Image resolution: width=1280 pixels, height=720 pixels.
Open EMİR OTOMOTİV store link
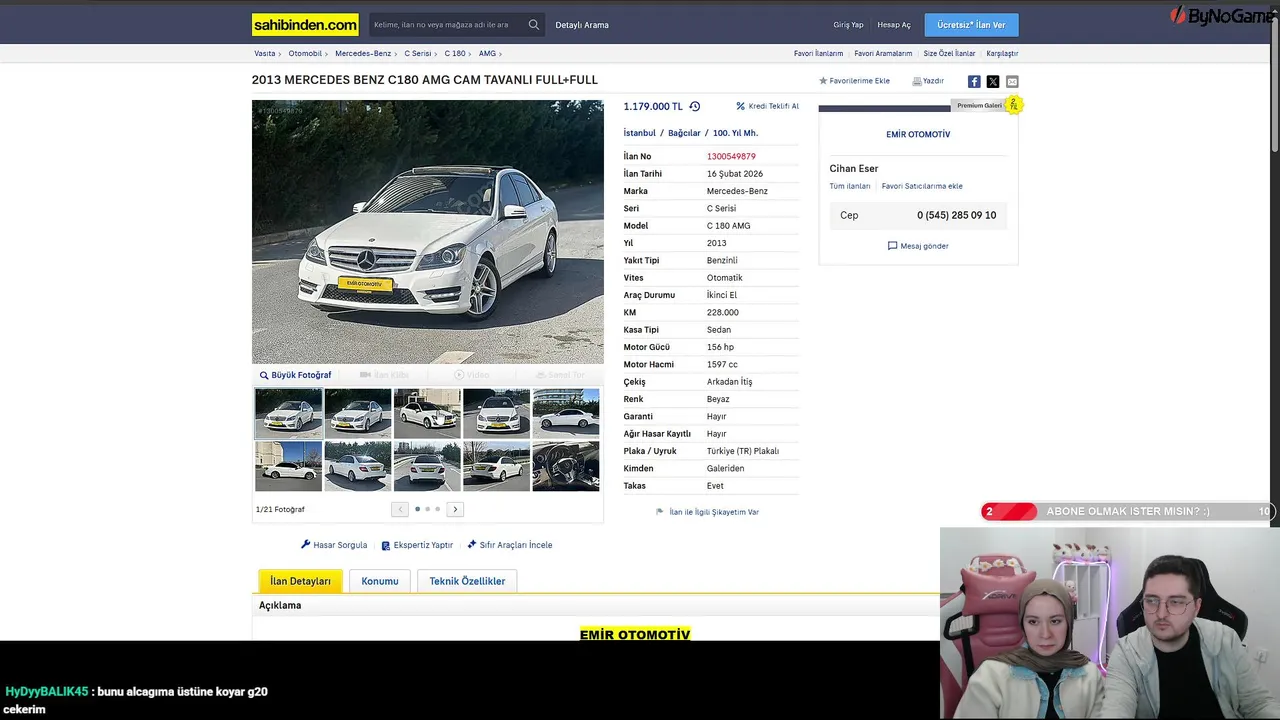pos(918,134)
